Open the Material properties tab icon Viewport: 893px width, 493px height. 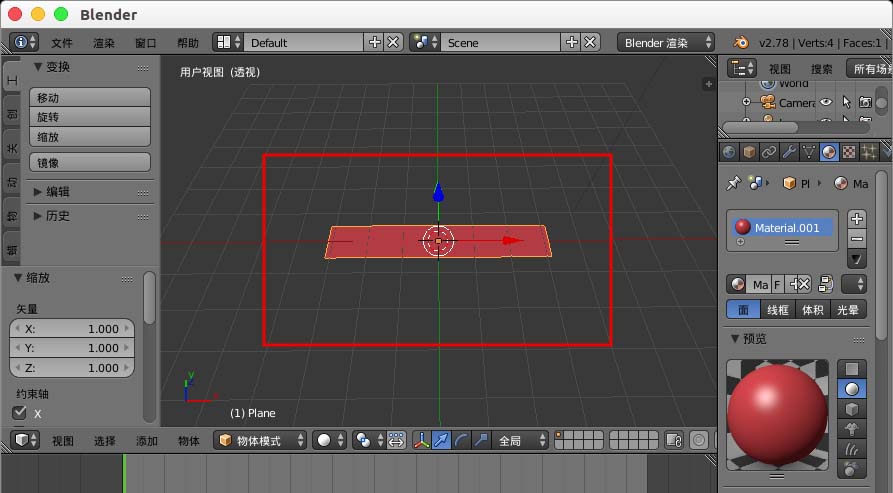tap(829, 152)
